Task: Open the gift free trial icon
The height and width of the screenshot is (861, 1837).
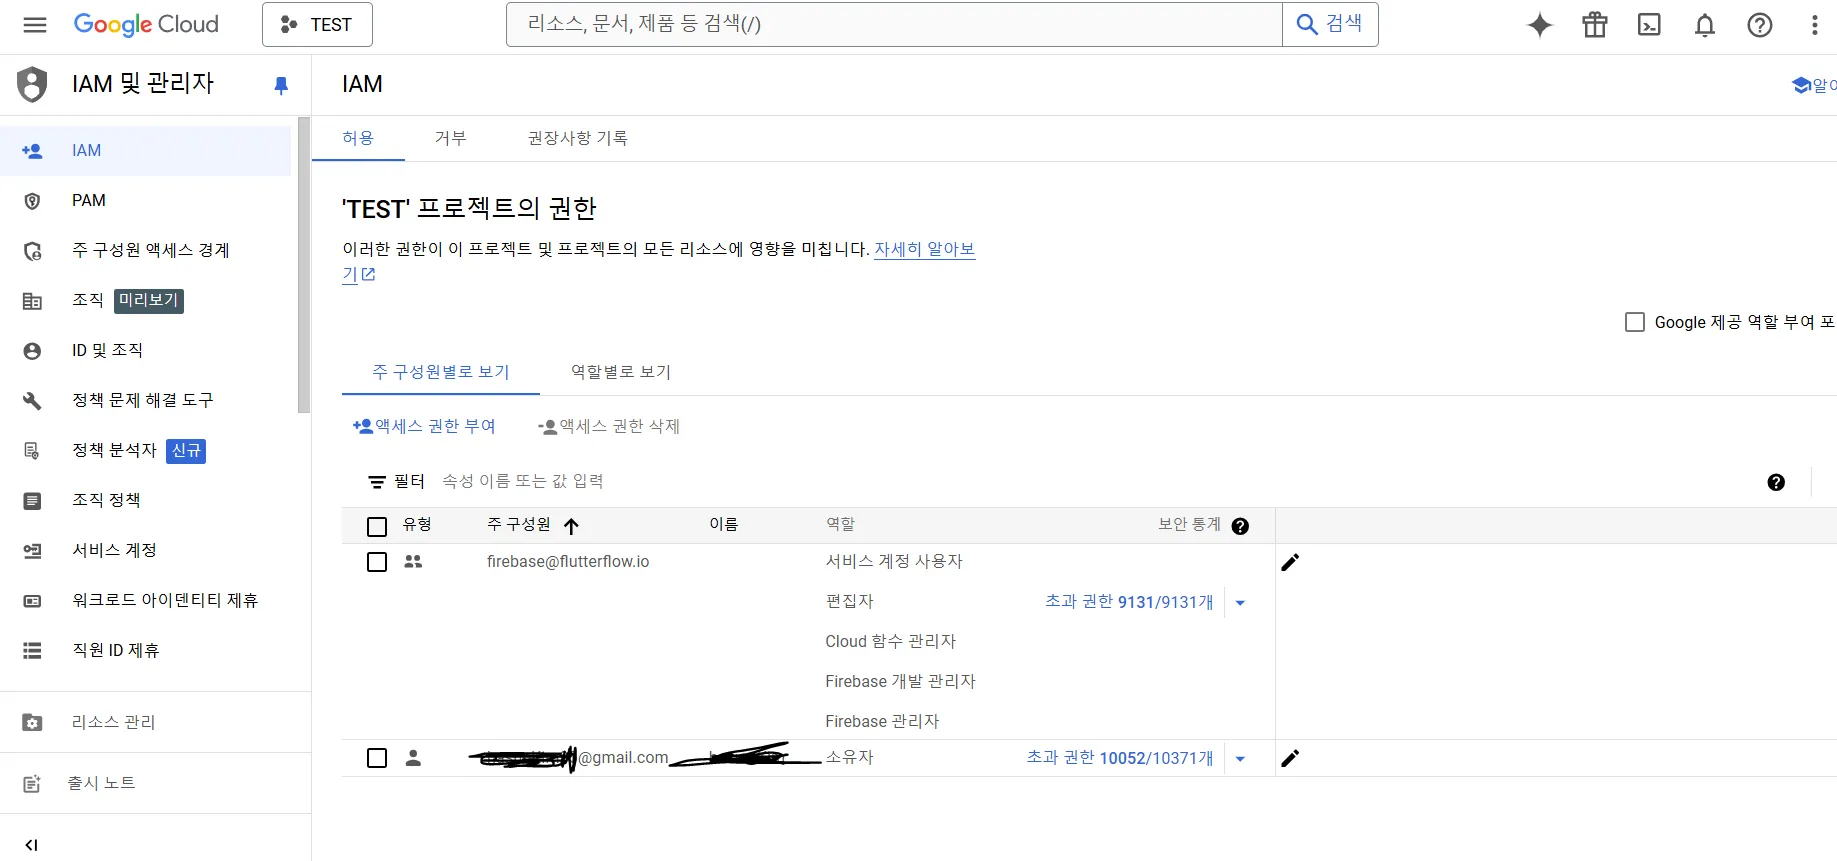Action: click(1595, 25)
